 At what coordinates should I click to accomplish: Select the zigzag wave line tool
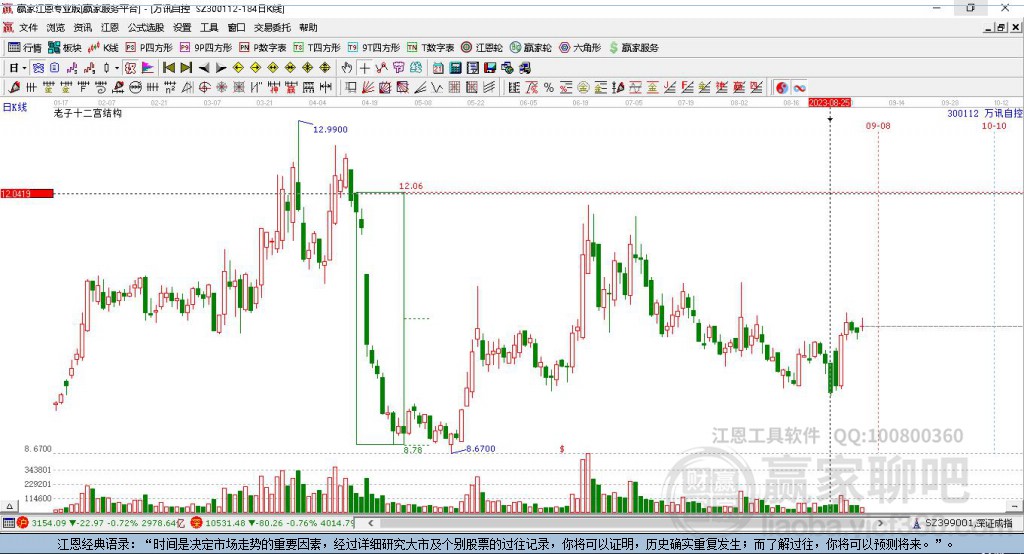[437, 88]
